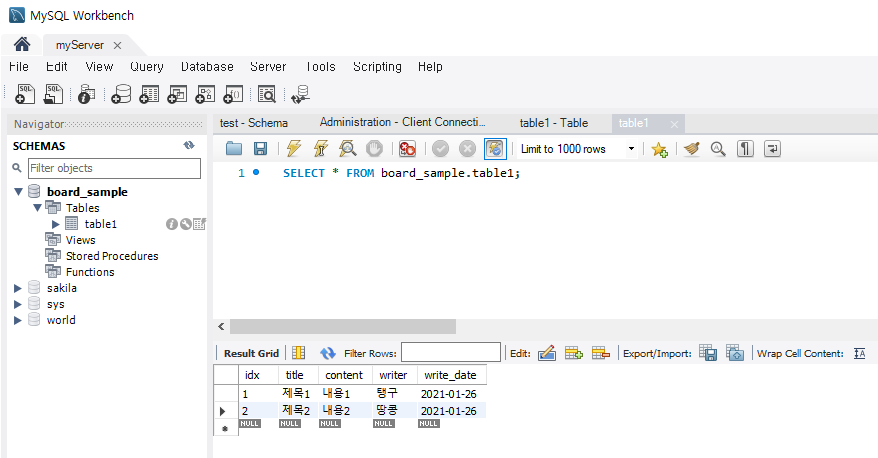Select the cell containing 제목1
The width and height of the screenshot is (878, 458).
(x=296, y=394)
